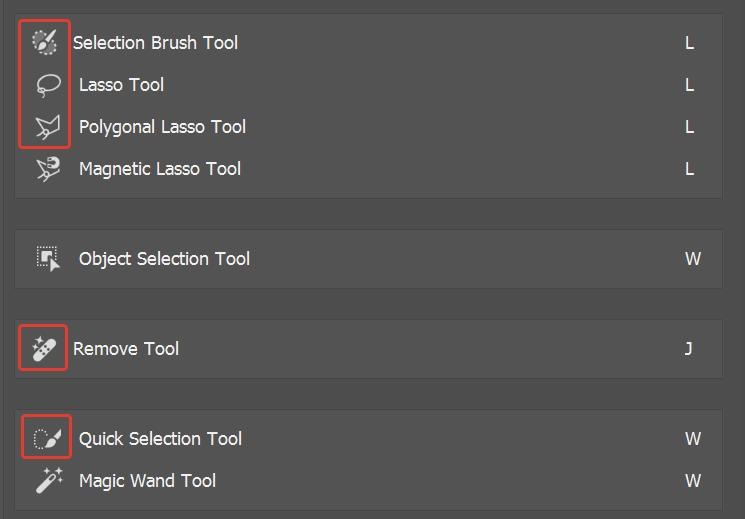745x519 pixels.
Task: Click the W shortcut beside Magic Wand Tool
Action: 692,481
